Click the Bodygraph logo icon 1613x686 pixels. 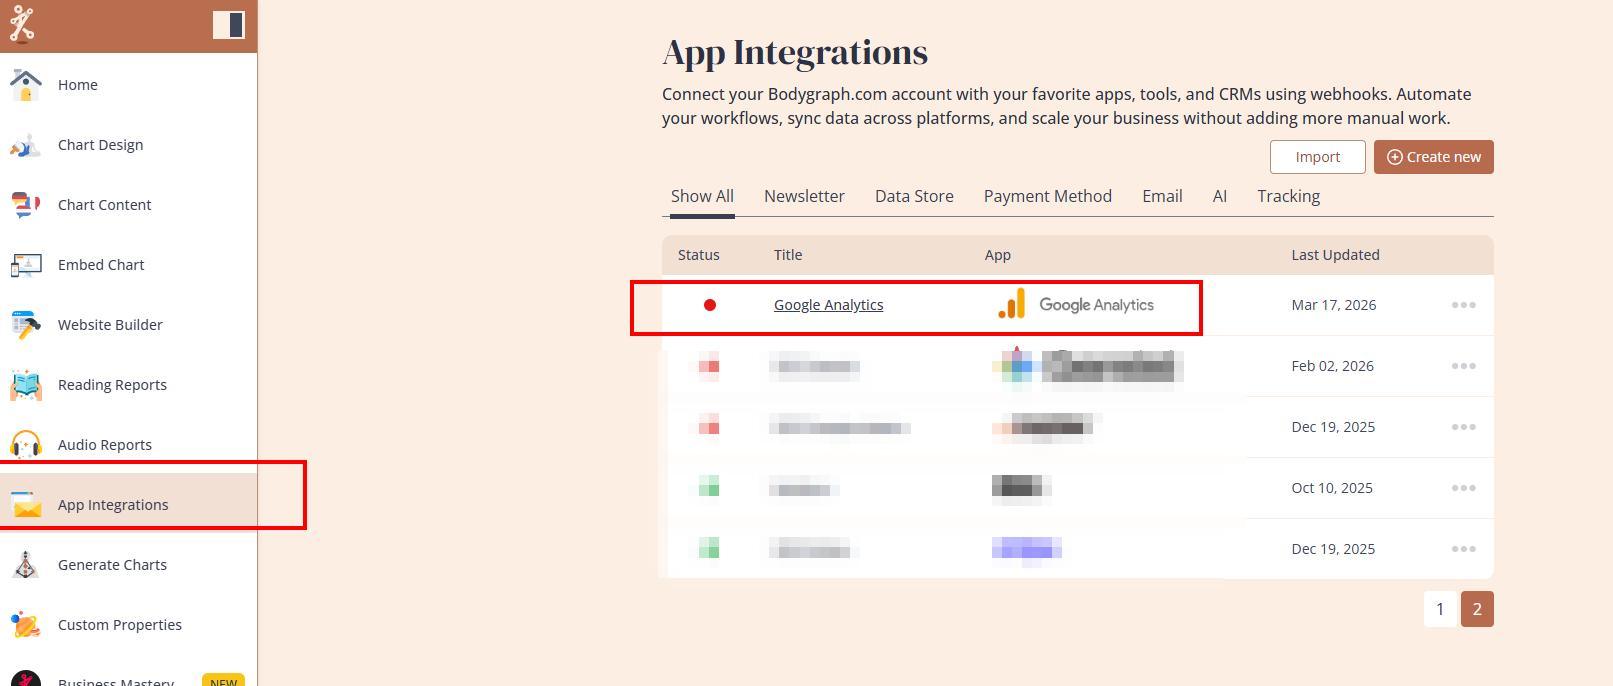click(22, 24)
